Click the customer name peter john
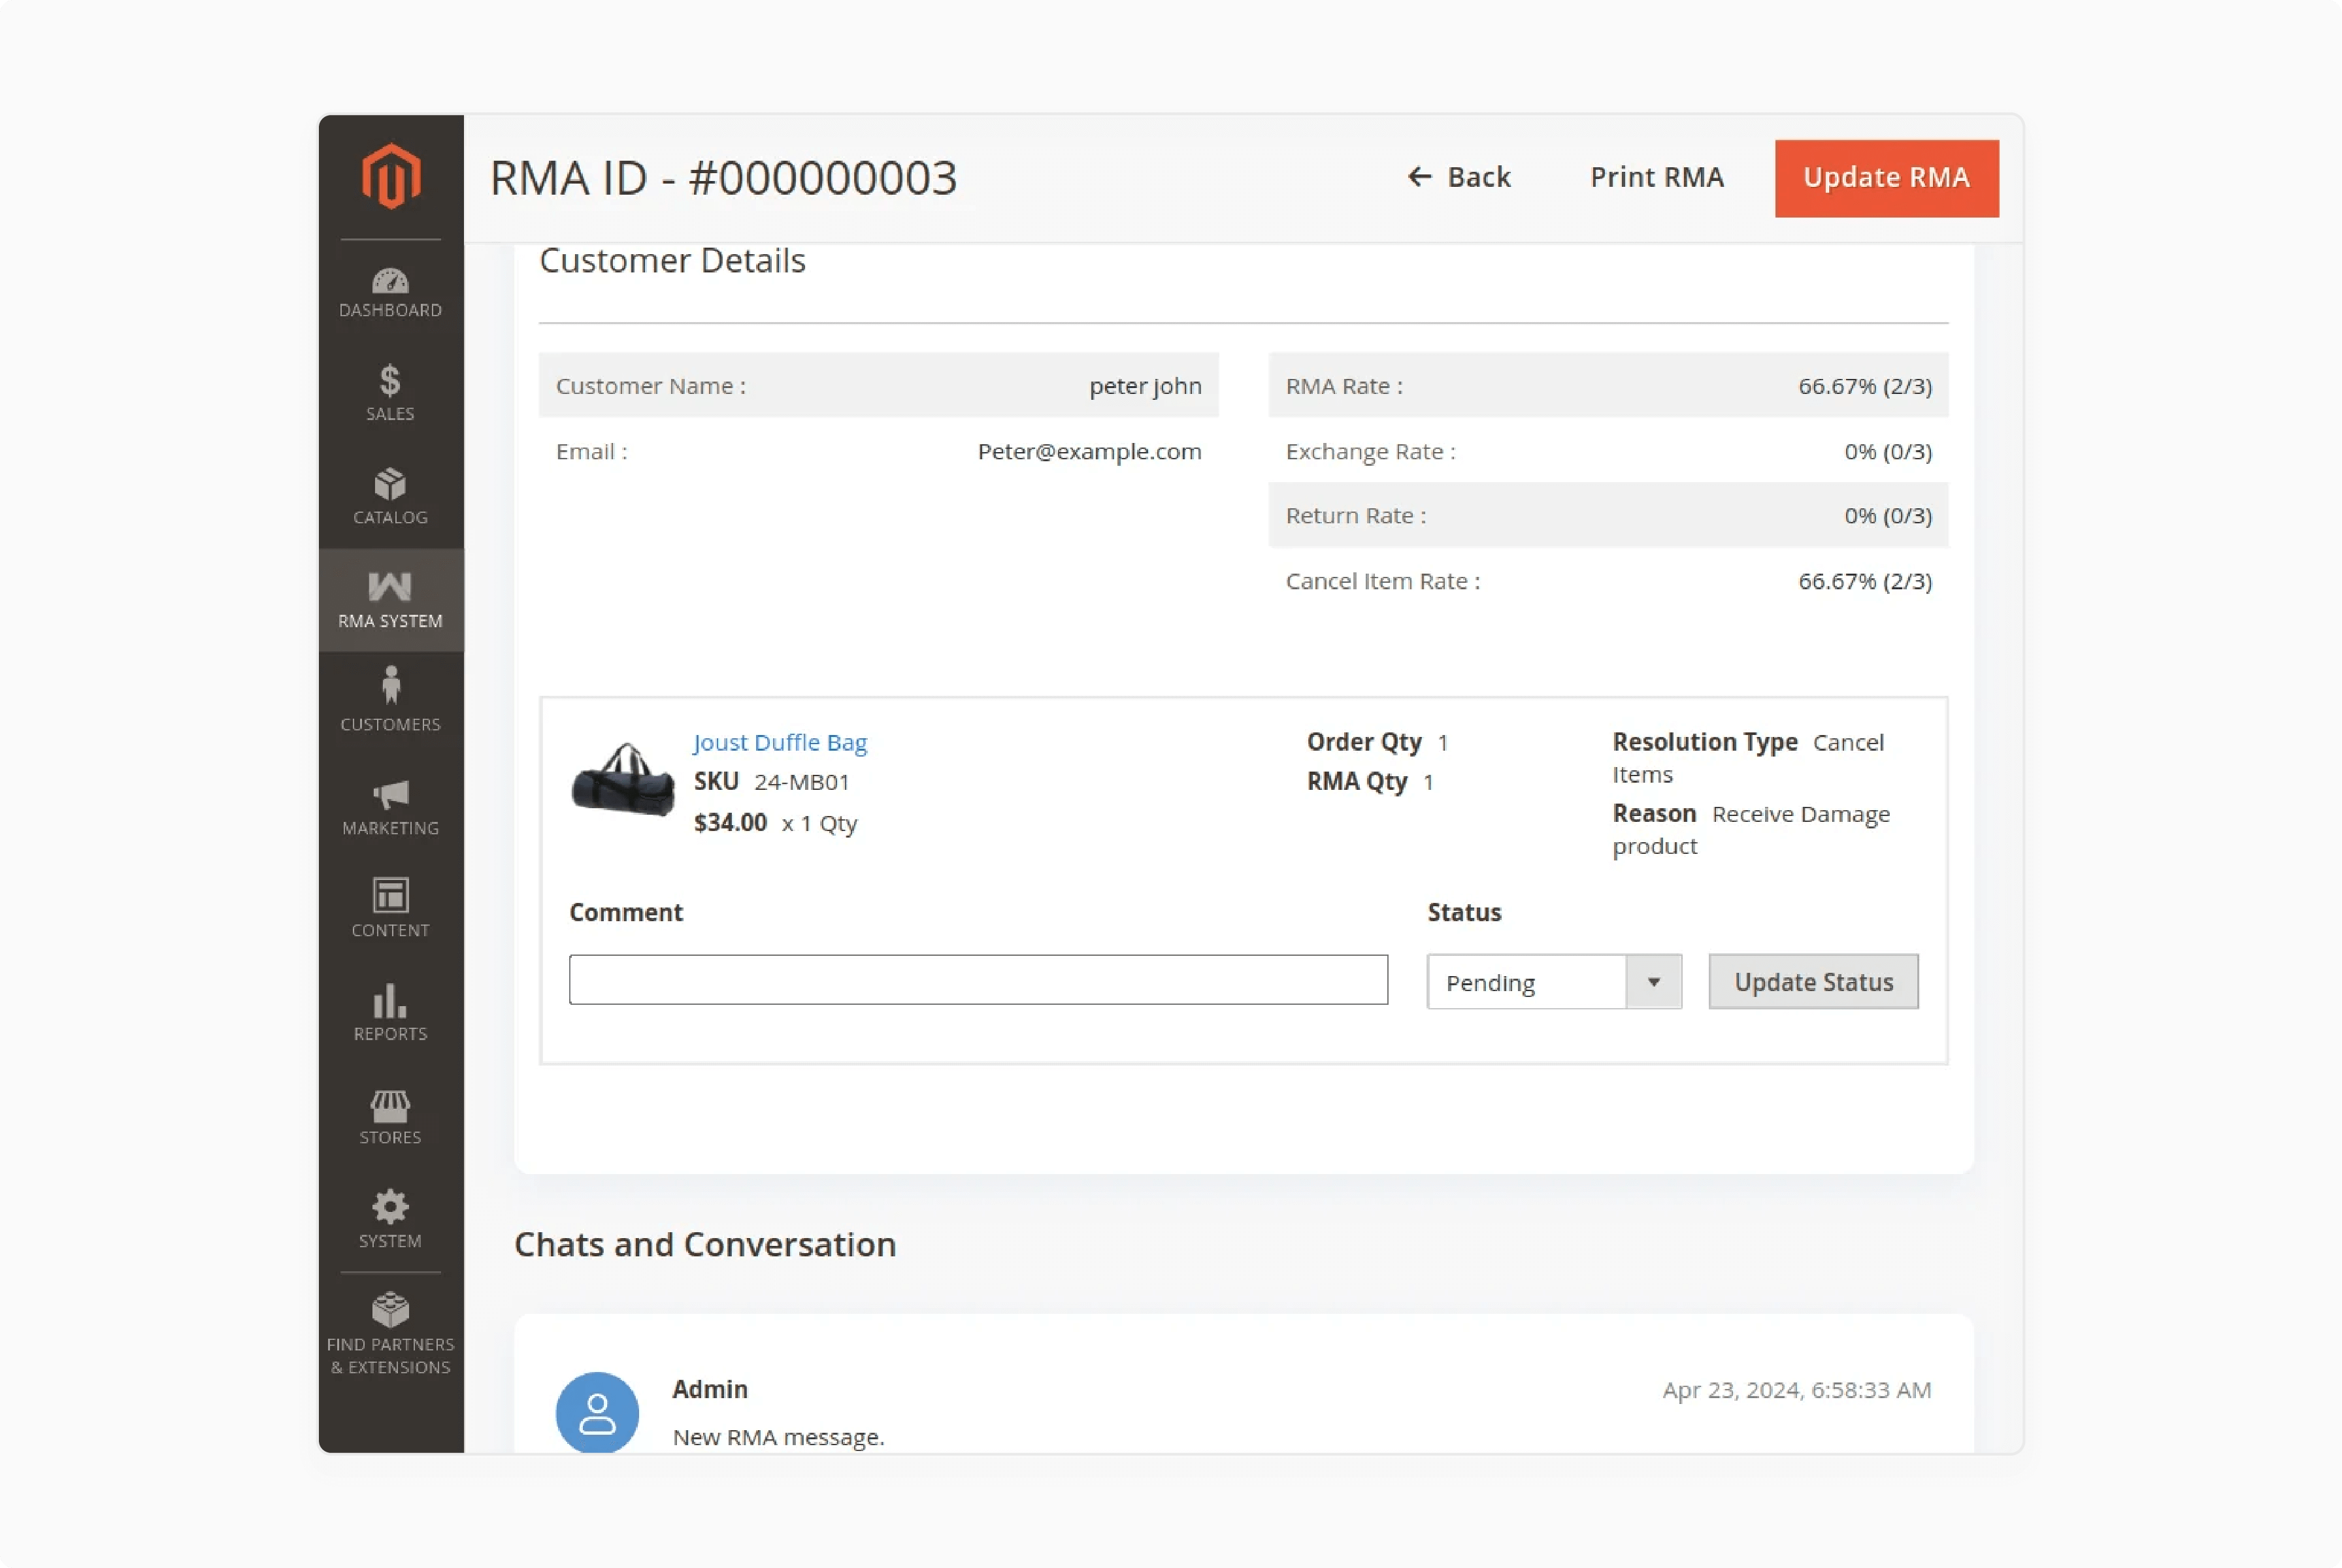The width and height of the screenshot is (2342, 1568). point(1145,386)
